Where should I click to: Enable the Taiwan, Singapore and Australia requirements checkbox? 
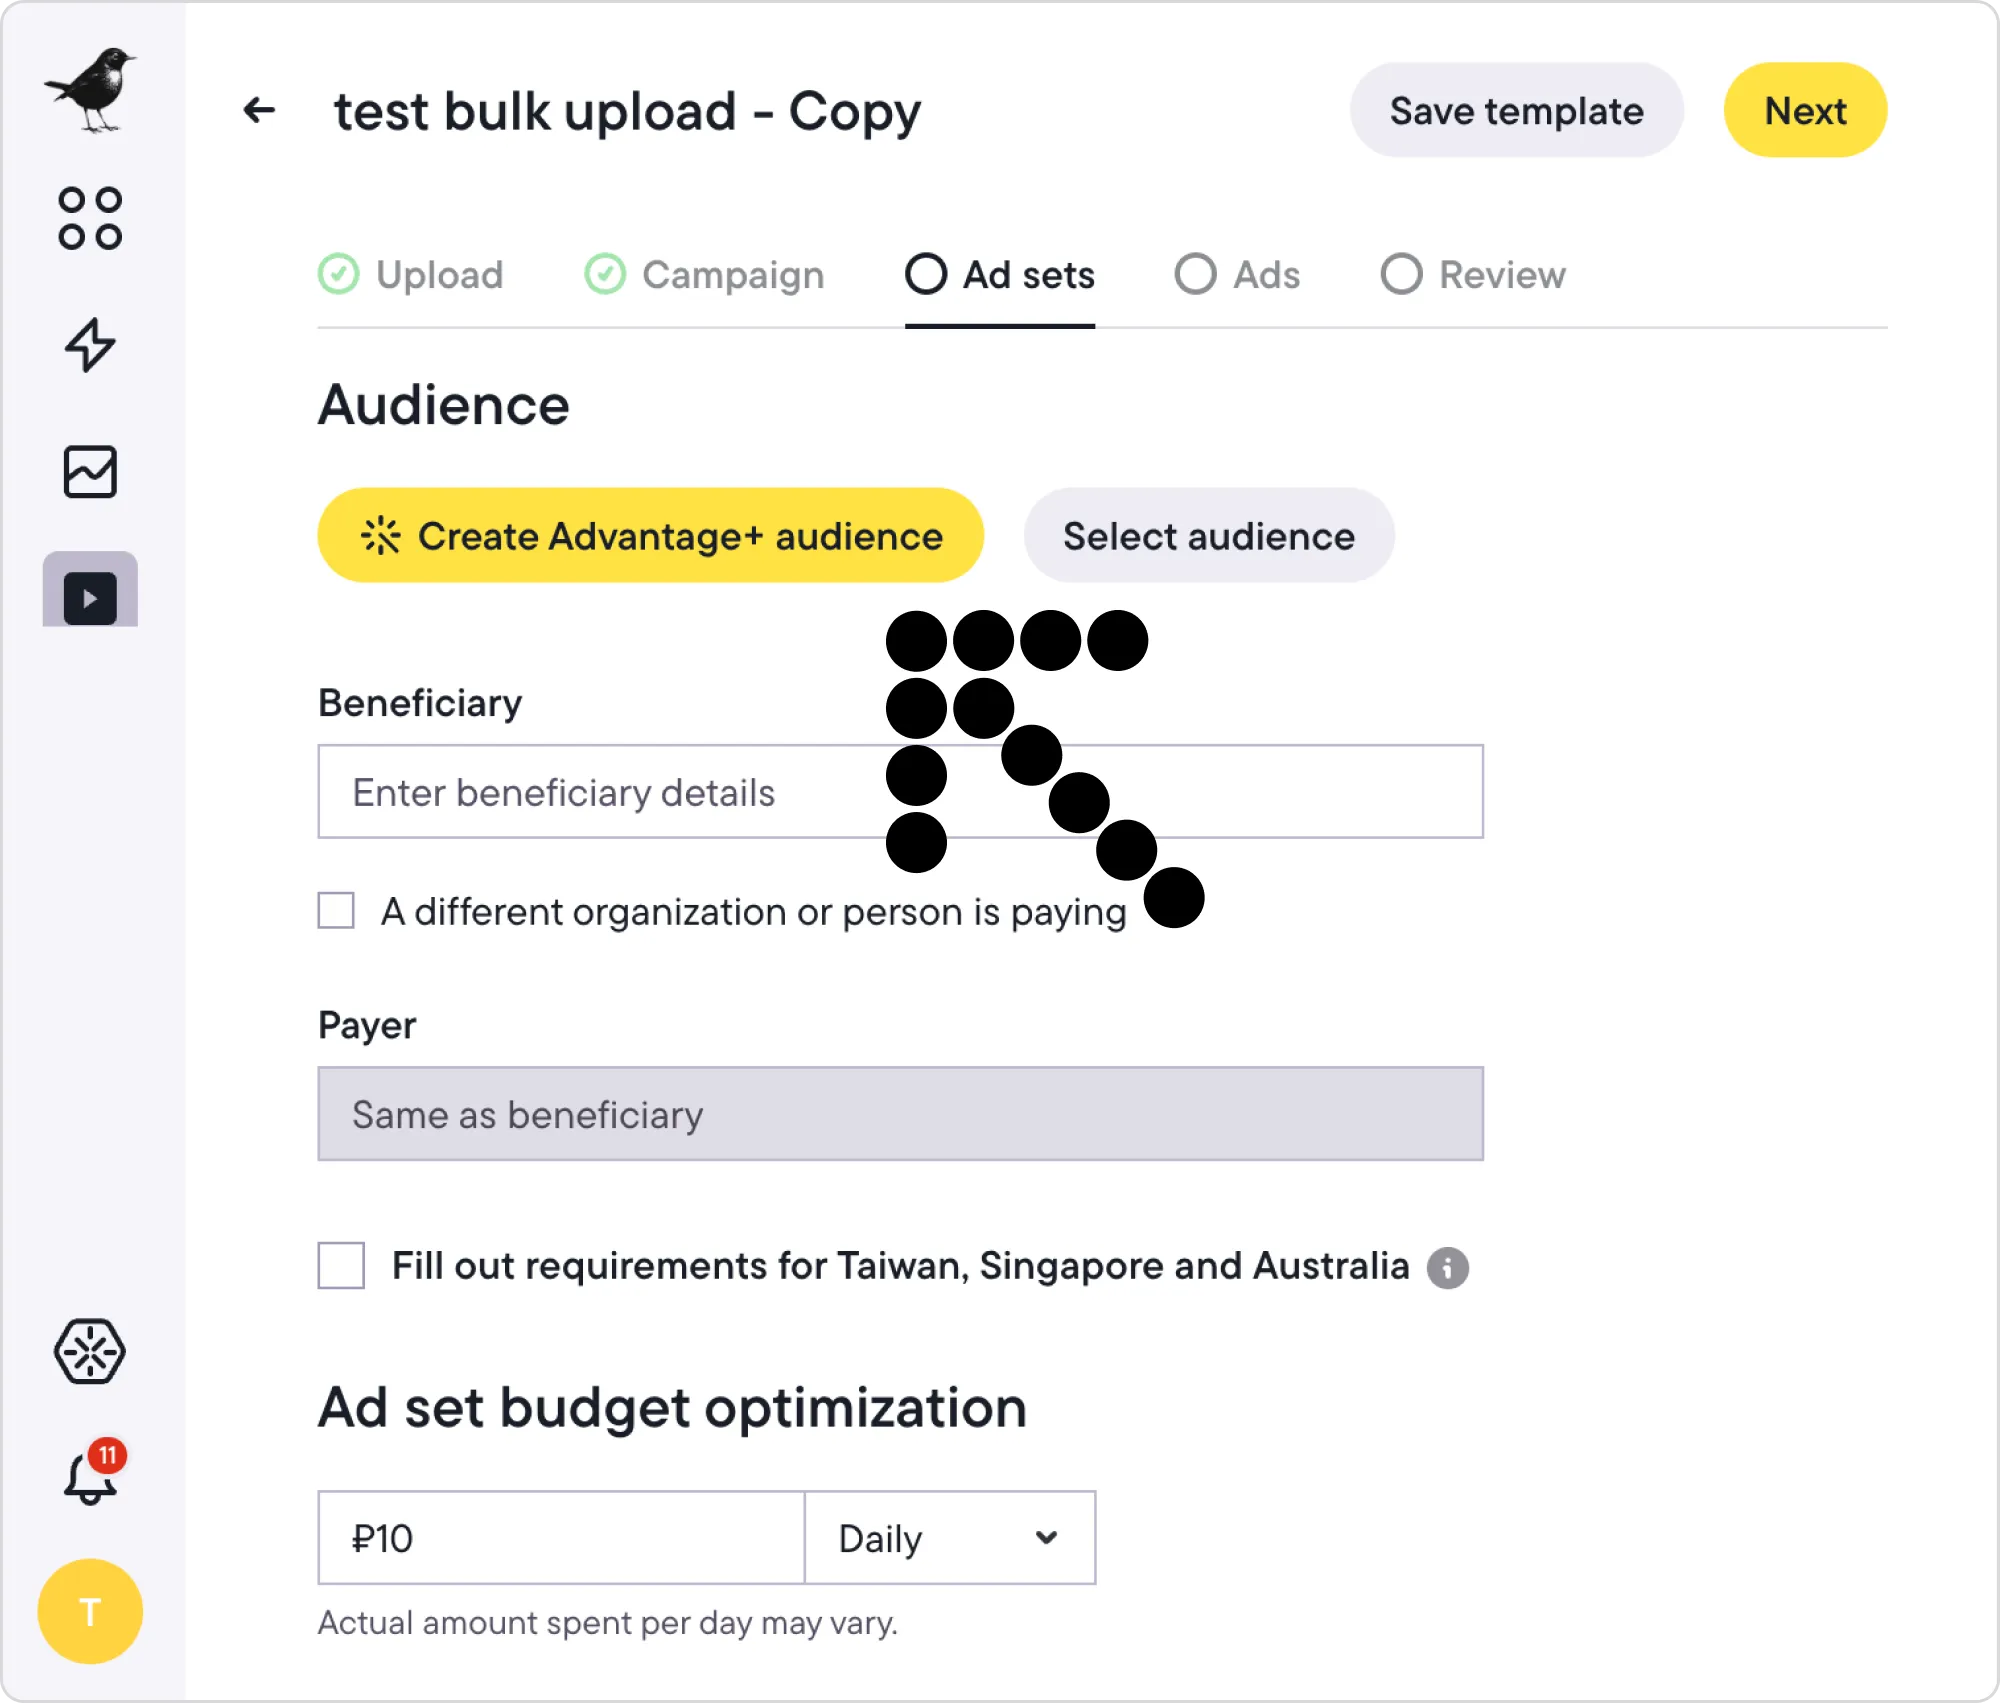click(341, 1266)
